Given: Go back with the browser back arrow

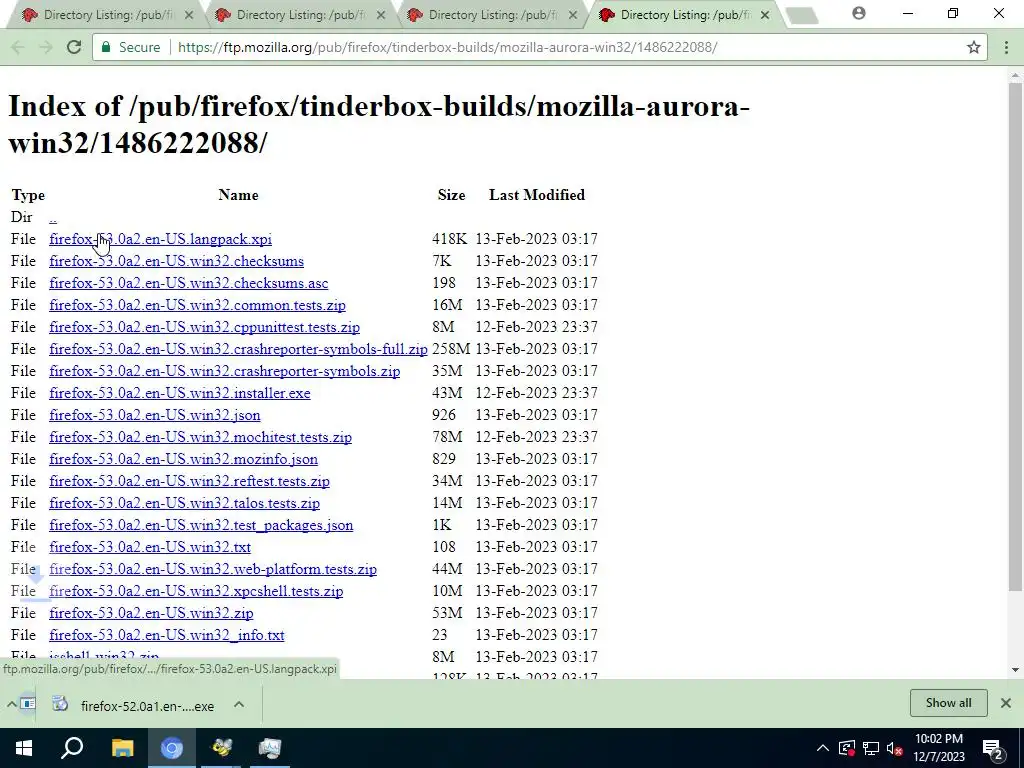Looking at the screenshot, I should 18,47.
